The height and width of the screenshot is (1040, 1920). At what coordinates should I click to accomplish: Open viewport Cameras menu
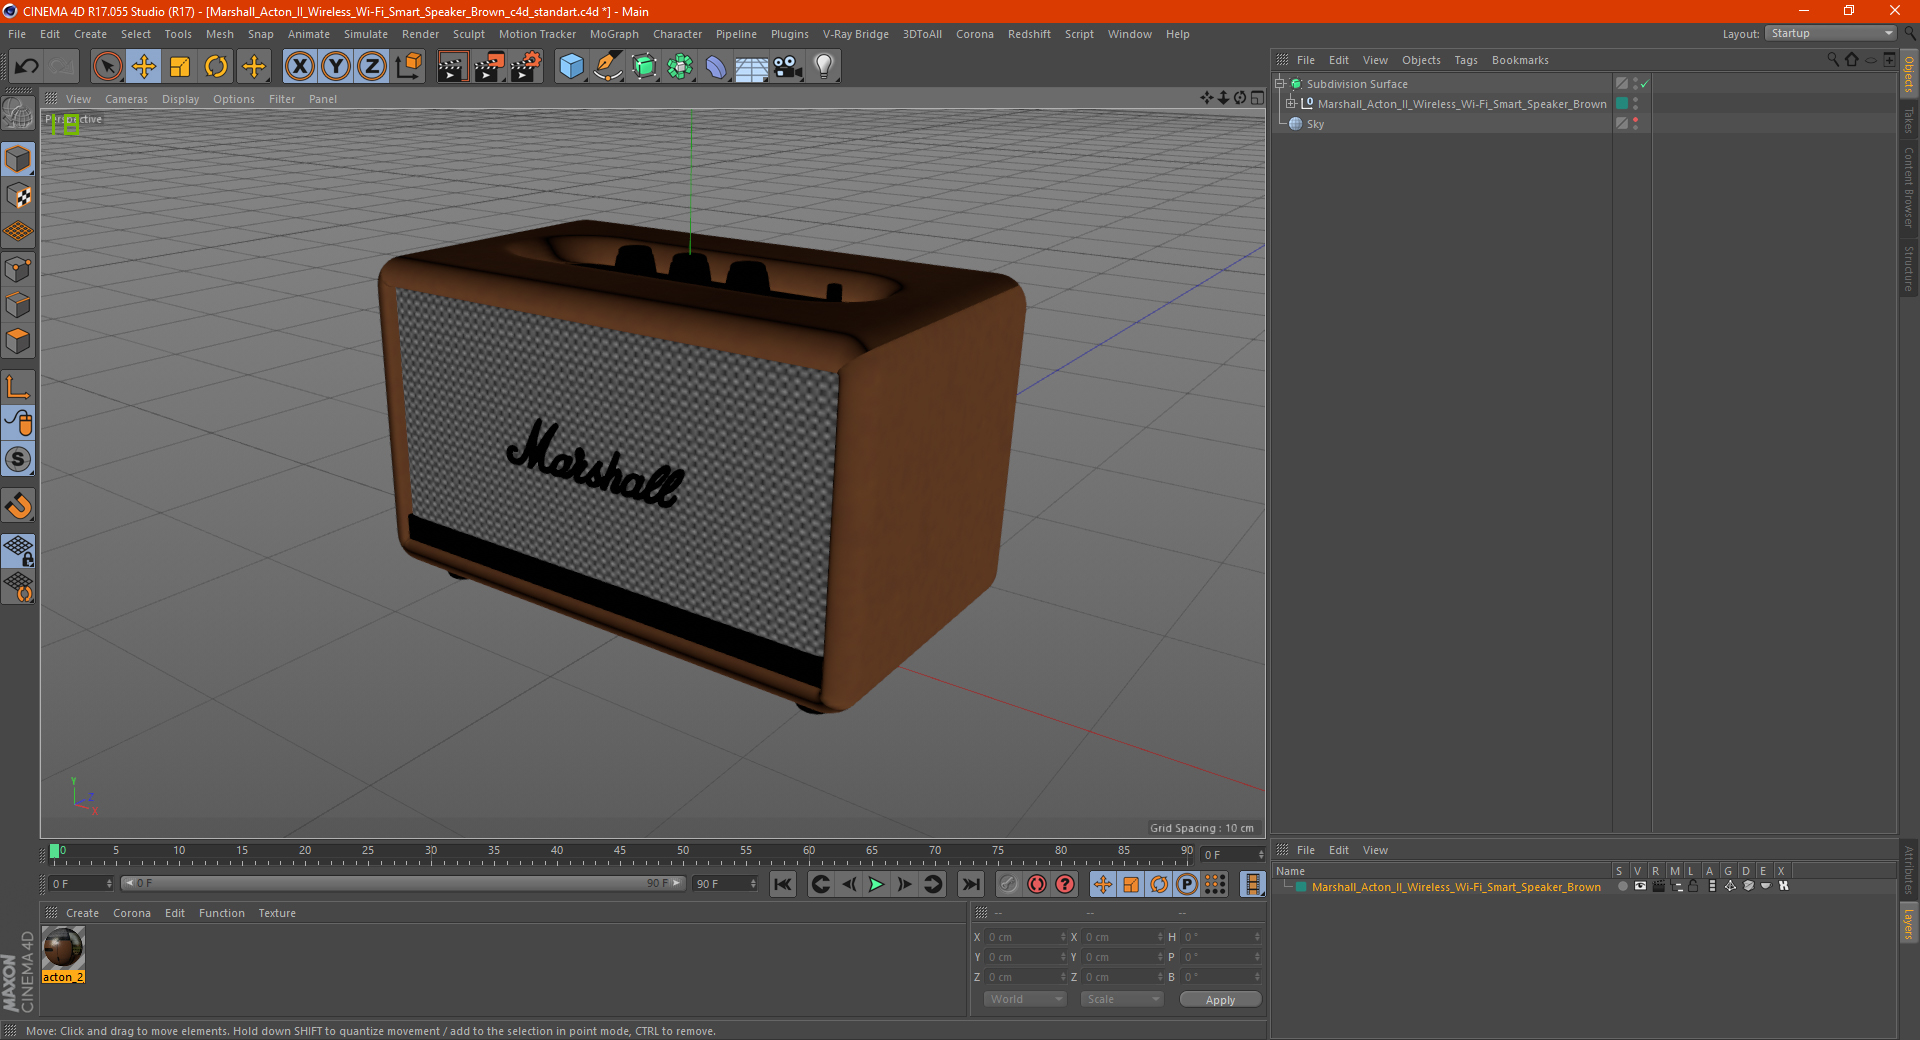[126, 99]
